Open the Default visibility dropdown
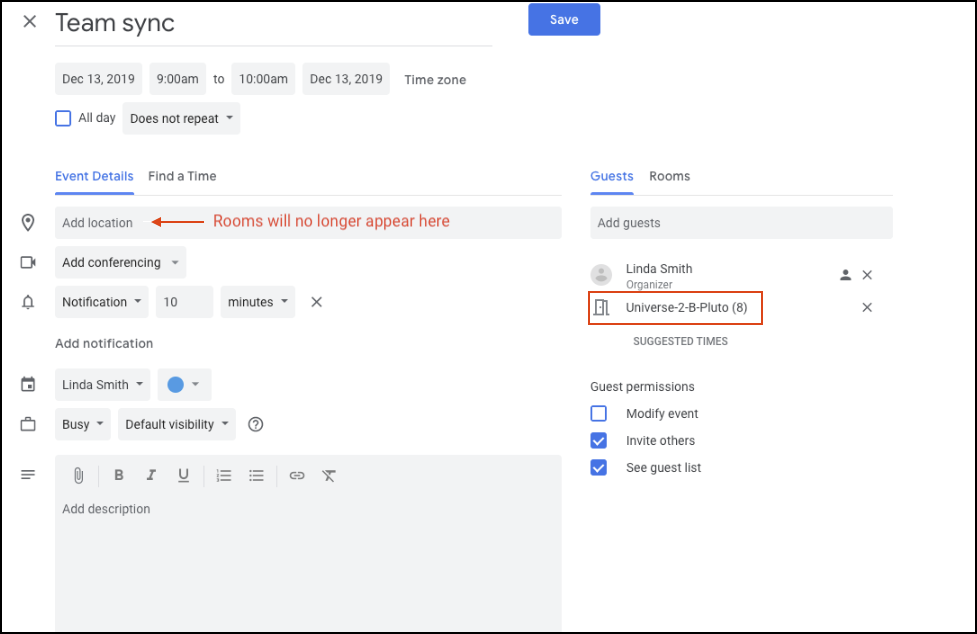Viewport: 977px width, 634px height. [x=177, y=424]
